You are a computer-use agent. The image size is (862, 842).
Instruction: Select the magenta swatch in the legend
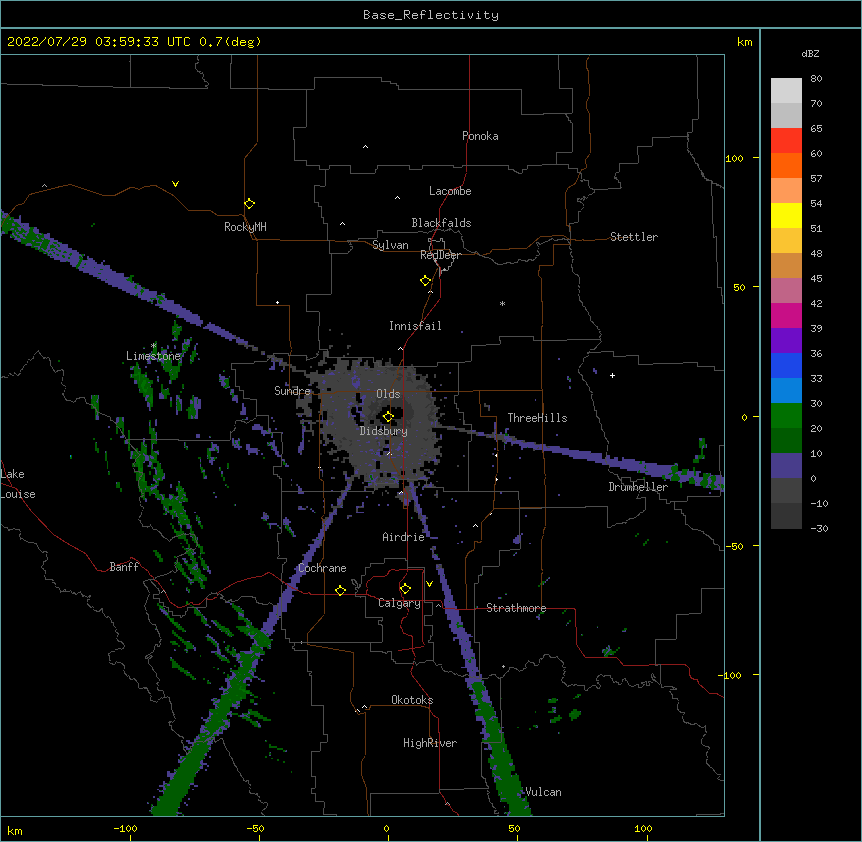point(786,315)
